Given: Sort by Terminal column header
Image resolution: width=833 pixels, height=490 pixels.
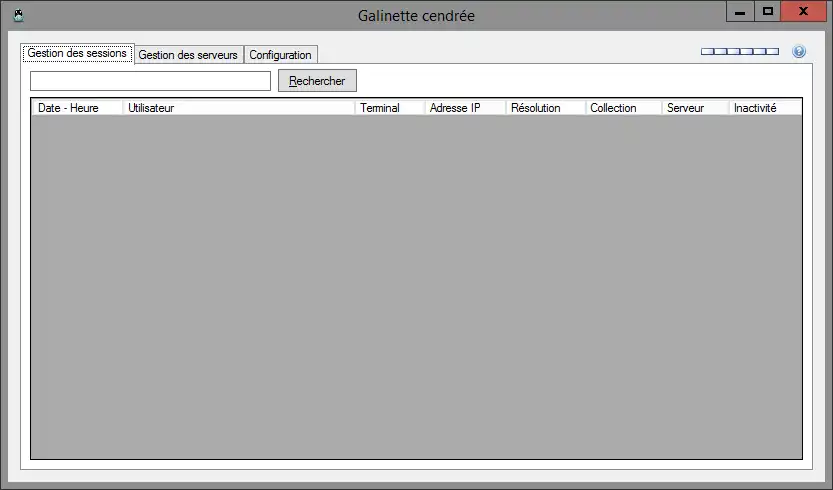Looking at the screenshot, I should 389,108.
